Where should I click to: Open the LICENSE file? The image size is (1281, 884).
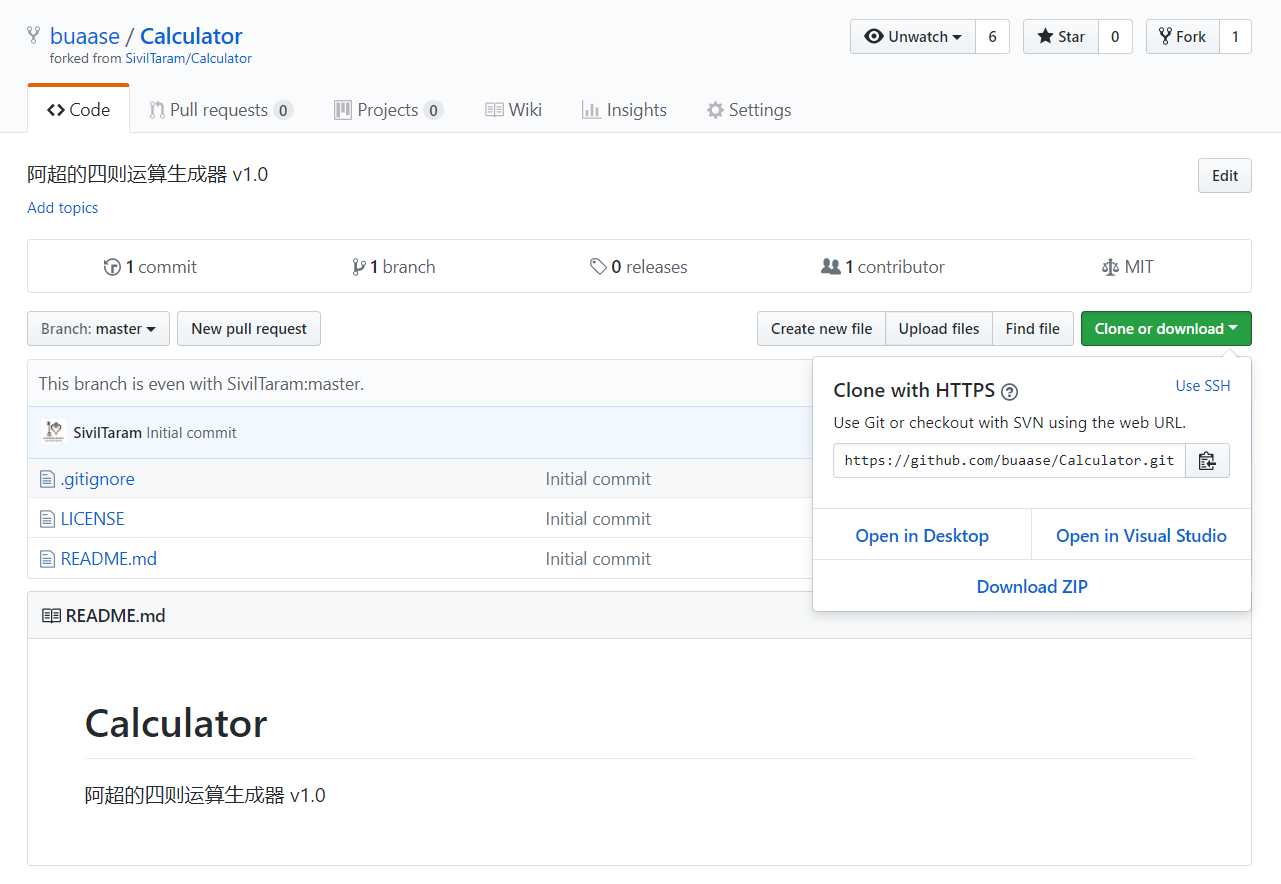93,519
